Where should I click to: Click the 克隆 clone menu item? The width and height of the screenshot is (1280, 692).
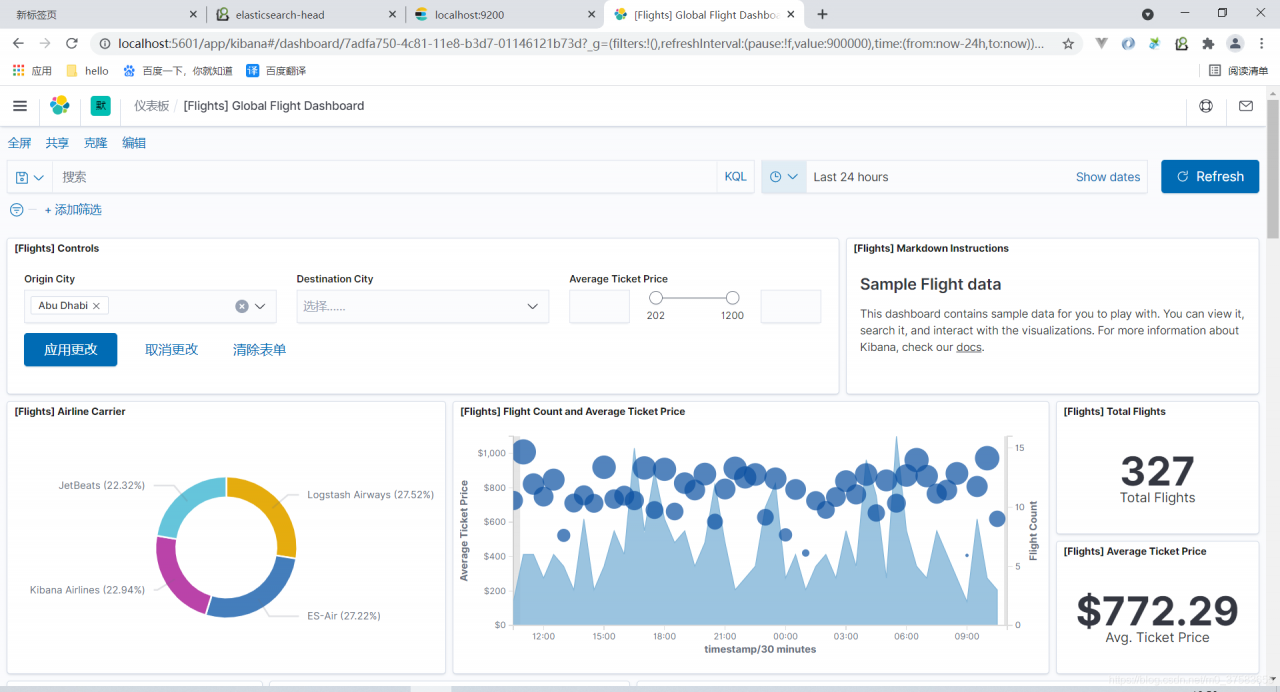(x=96, y=143)
